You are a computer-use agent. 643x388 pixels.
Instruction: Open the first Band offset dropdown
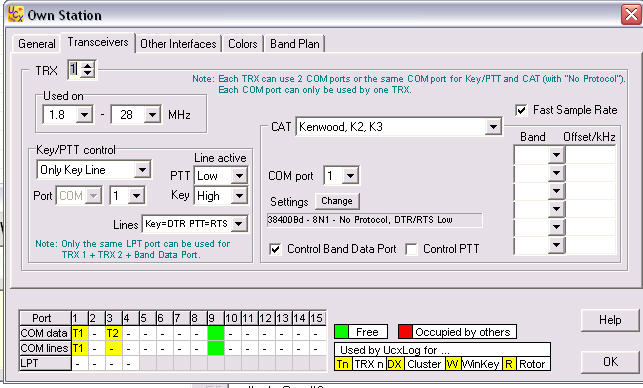[556, 155]
